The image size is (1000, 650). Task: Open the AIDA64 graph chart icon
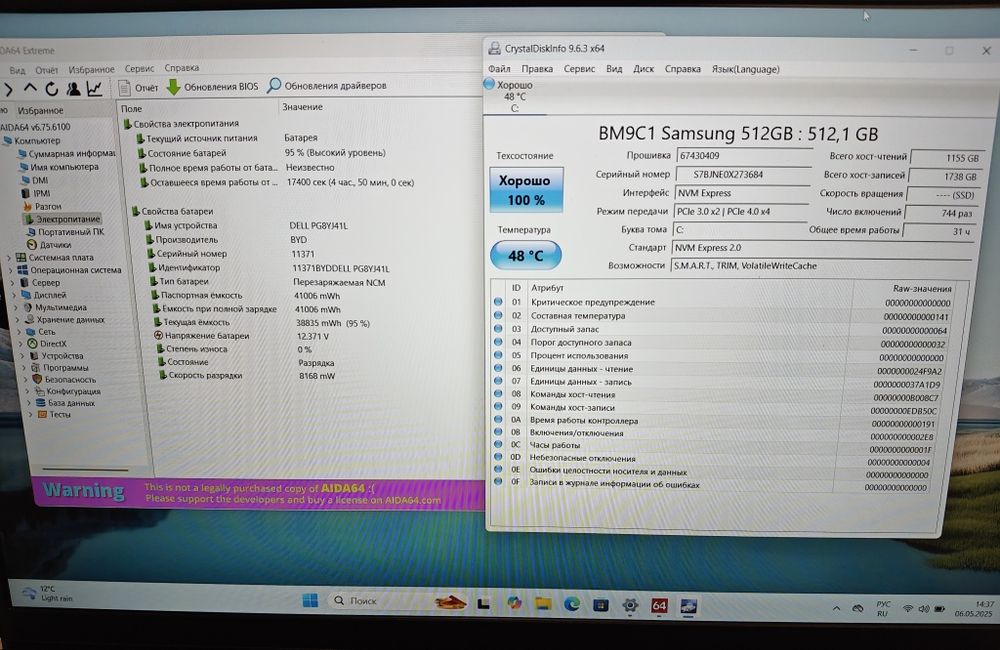[94, 89]
